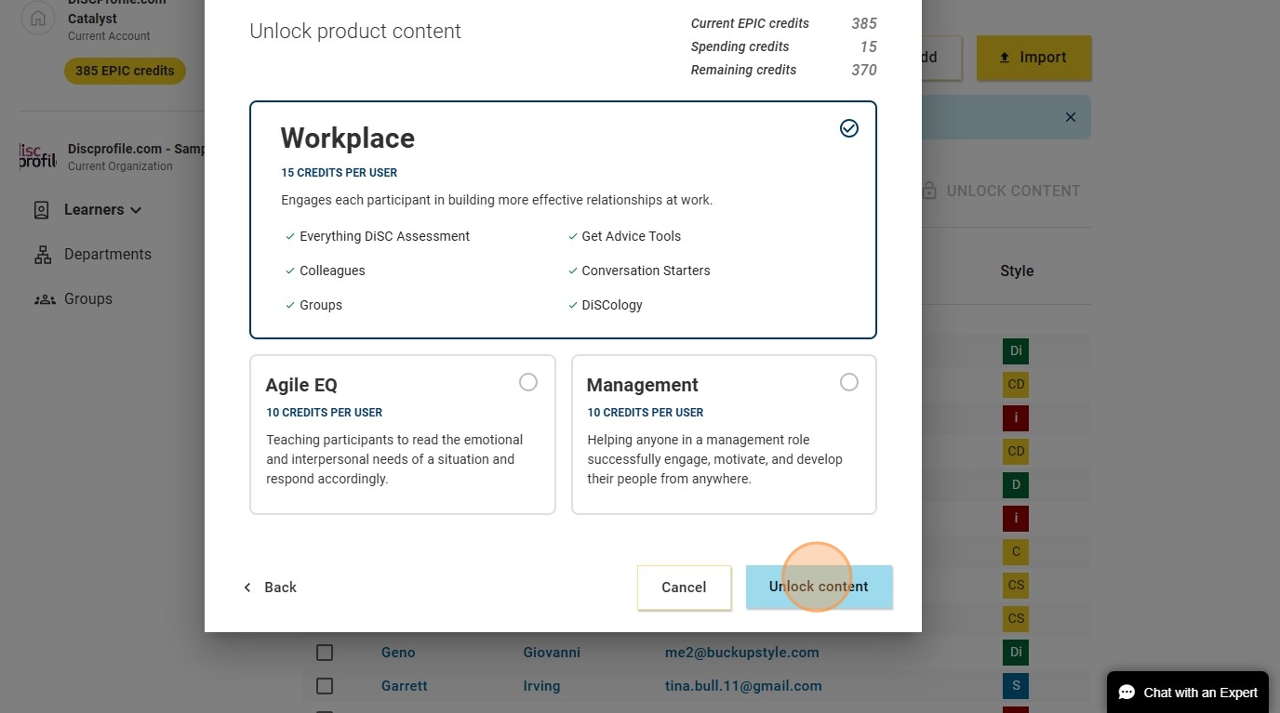Screen dimensions: 1280x713
Task: Click the Discprofile organization logo
Action: click(37, 156)
